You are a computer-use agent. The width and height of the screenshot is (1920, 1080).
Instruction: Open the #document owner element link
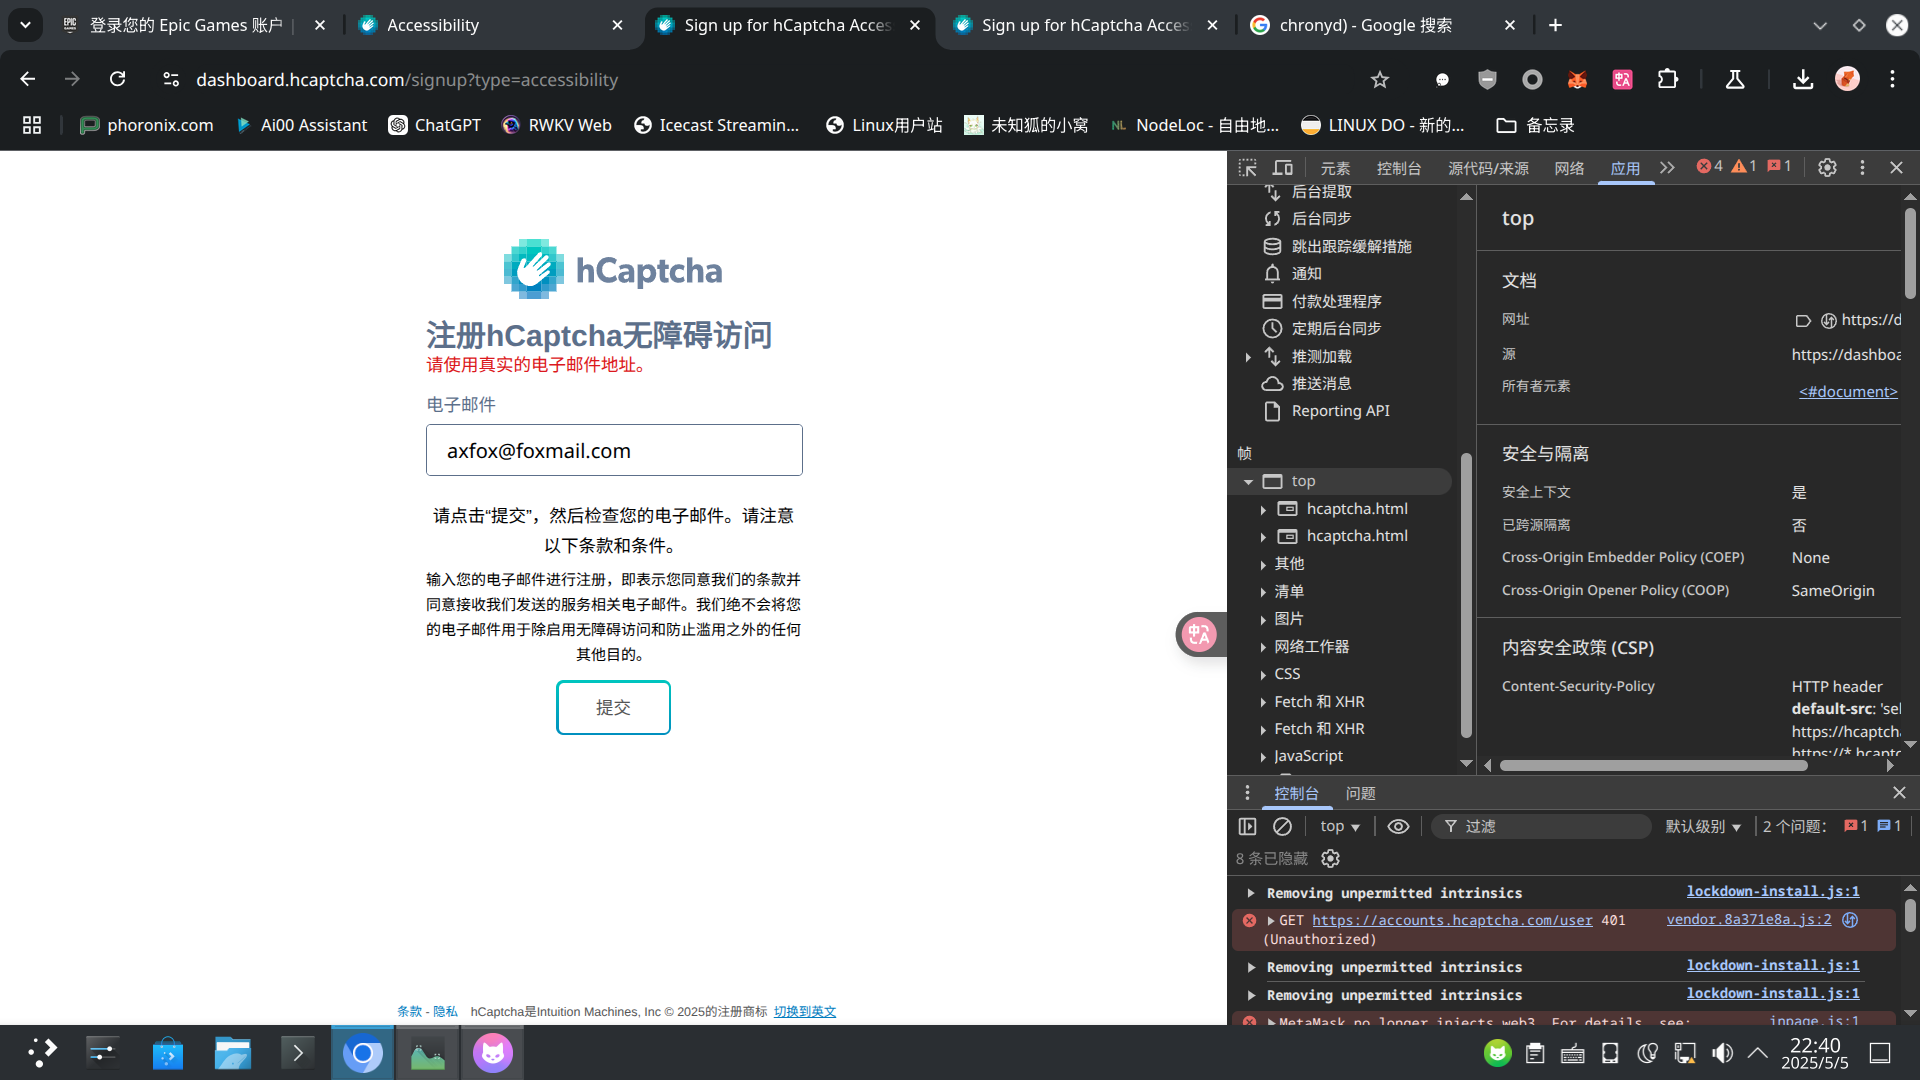point(1848,391)
